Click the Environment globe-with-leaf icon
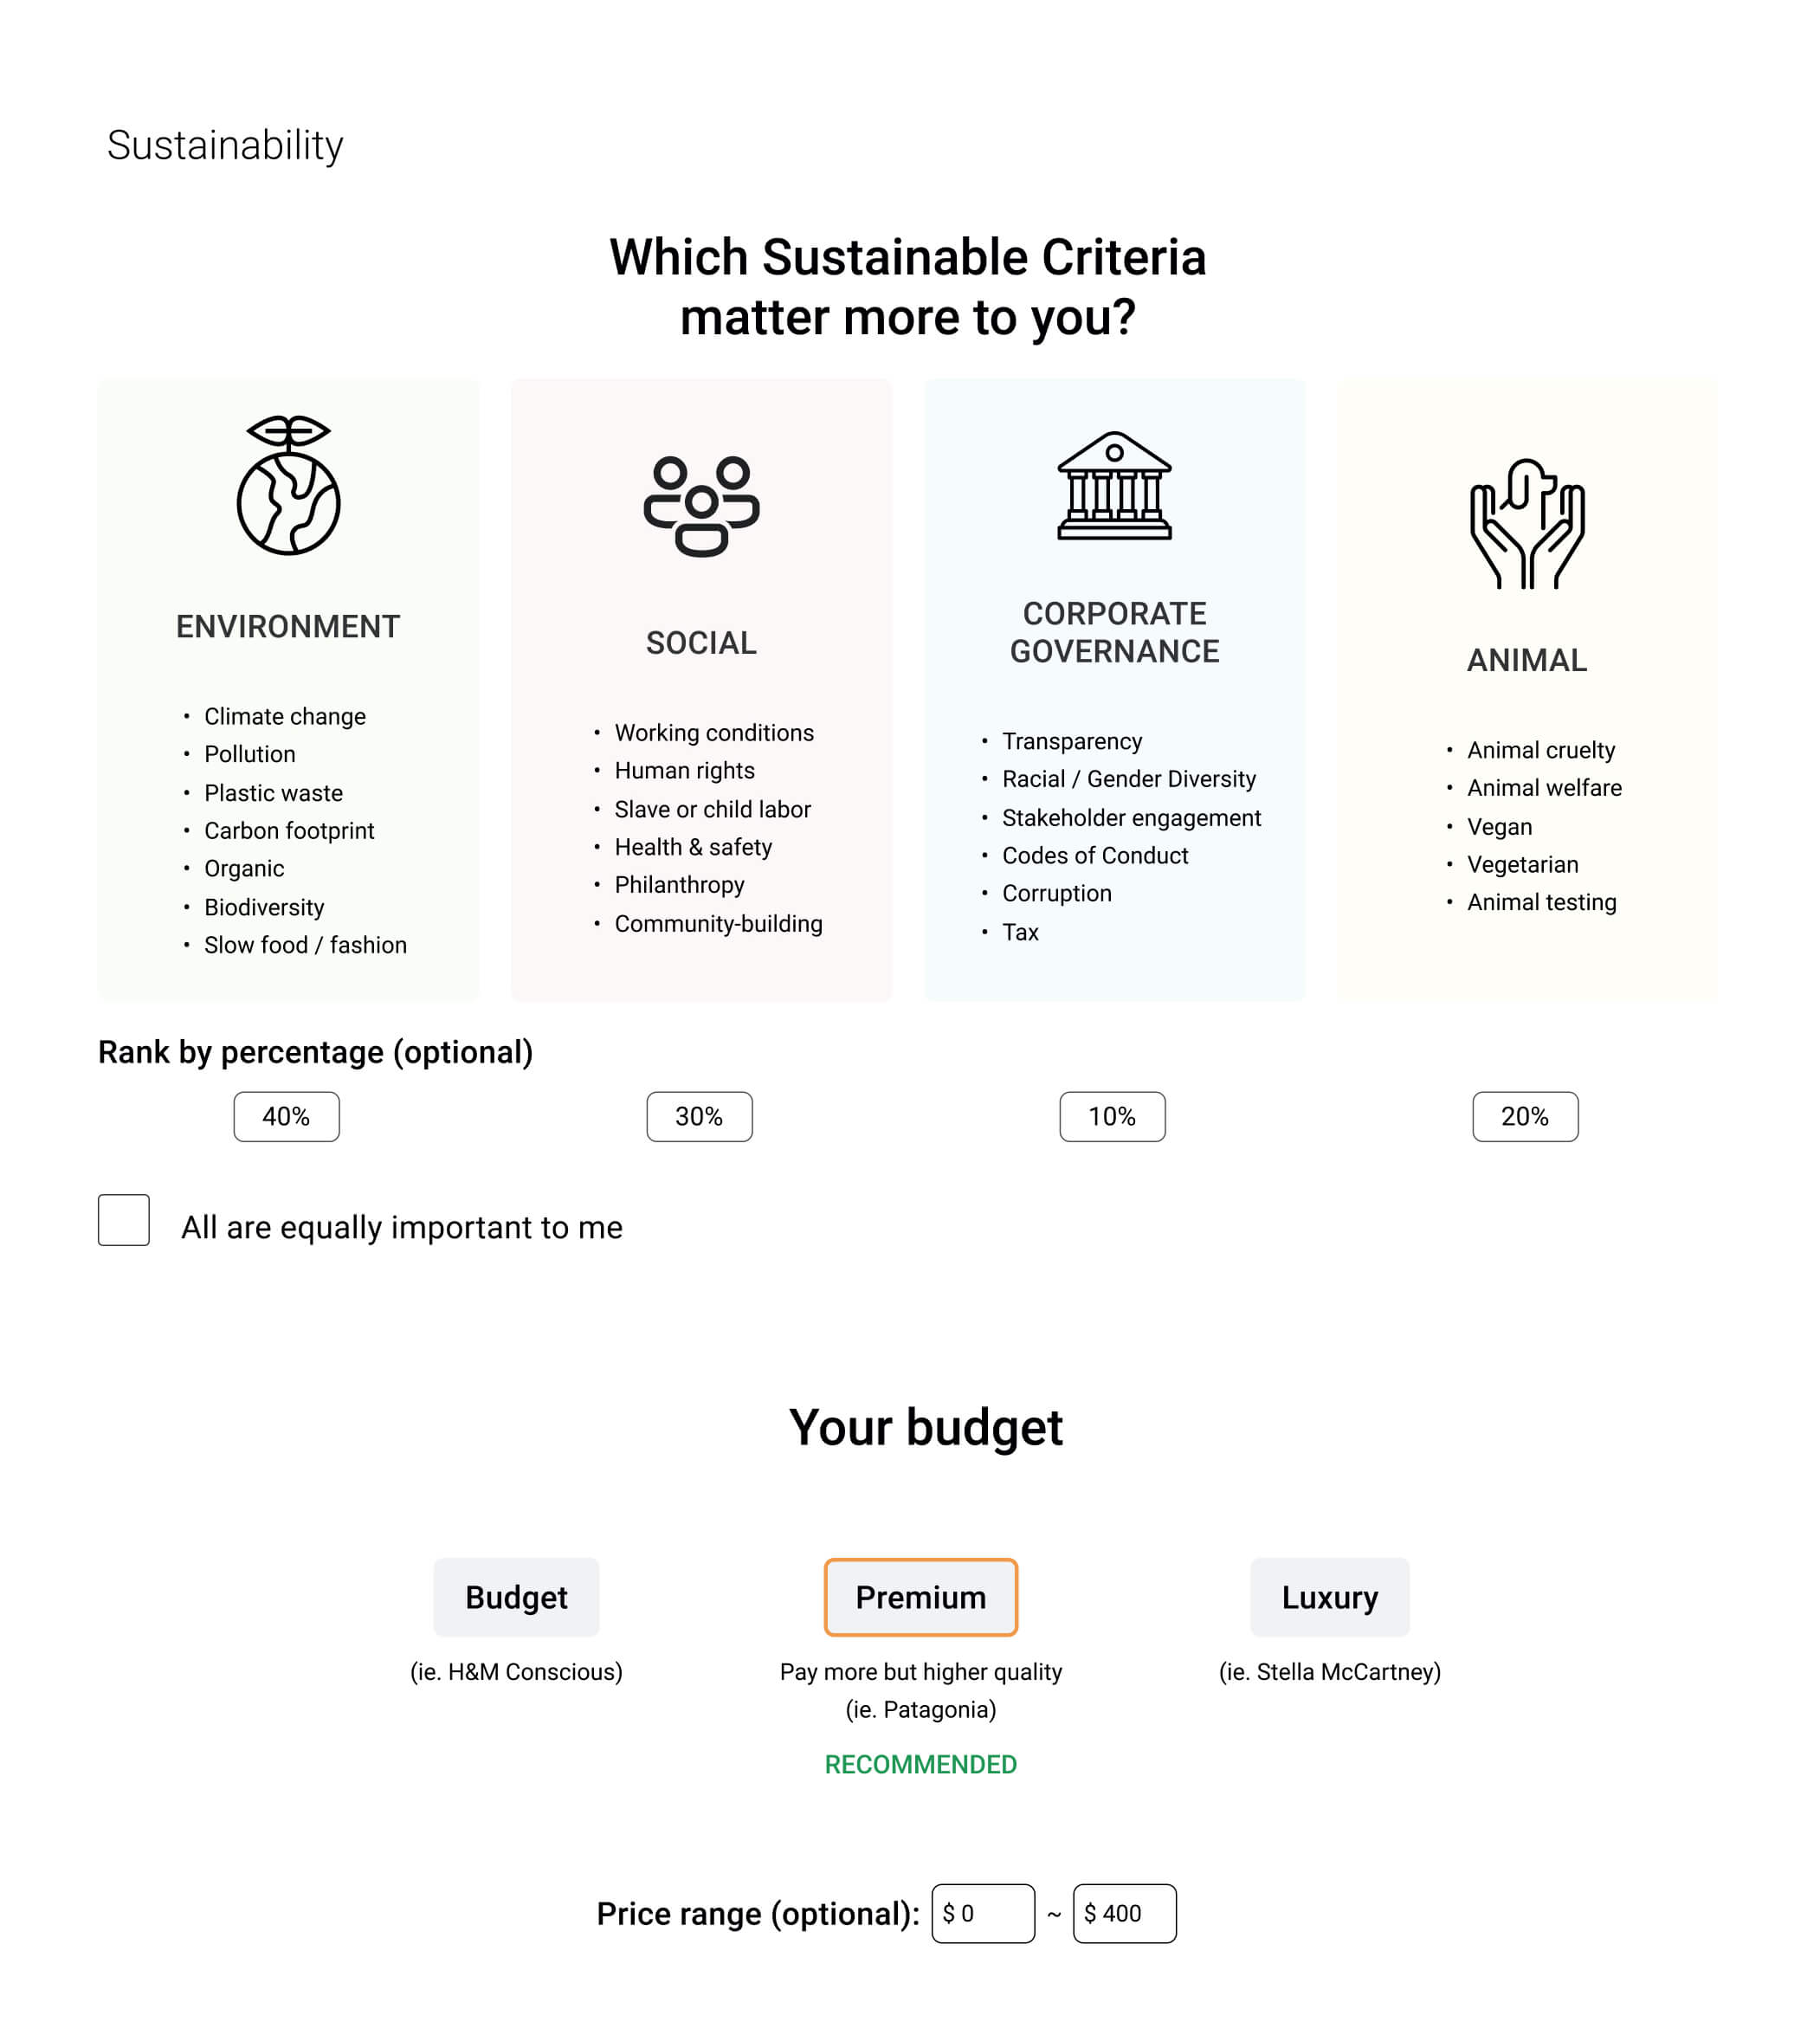 288,486
